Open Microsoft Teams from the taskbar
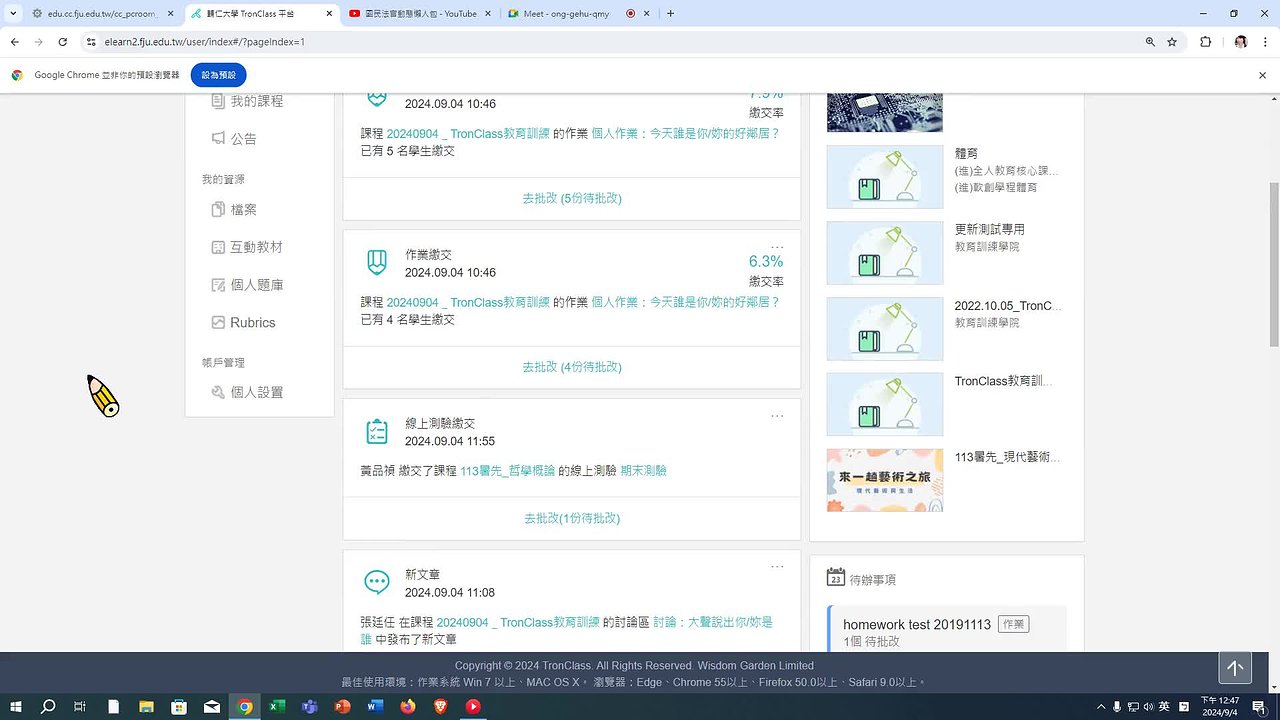Image resolution: width=1280 pixels, height=720 pixels. (x=310, y=706)
